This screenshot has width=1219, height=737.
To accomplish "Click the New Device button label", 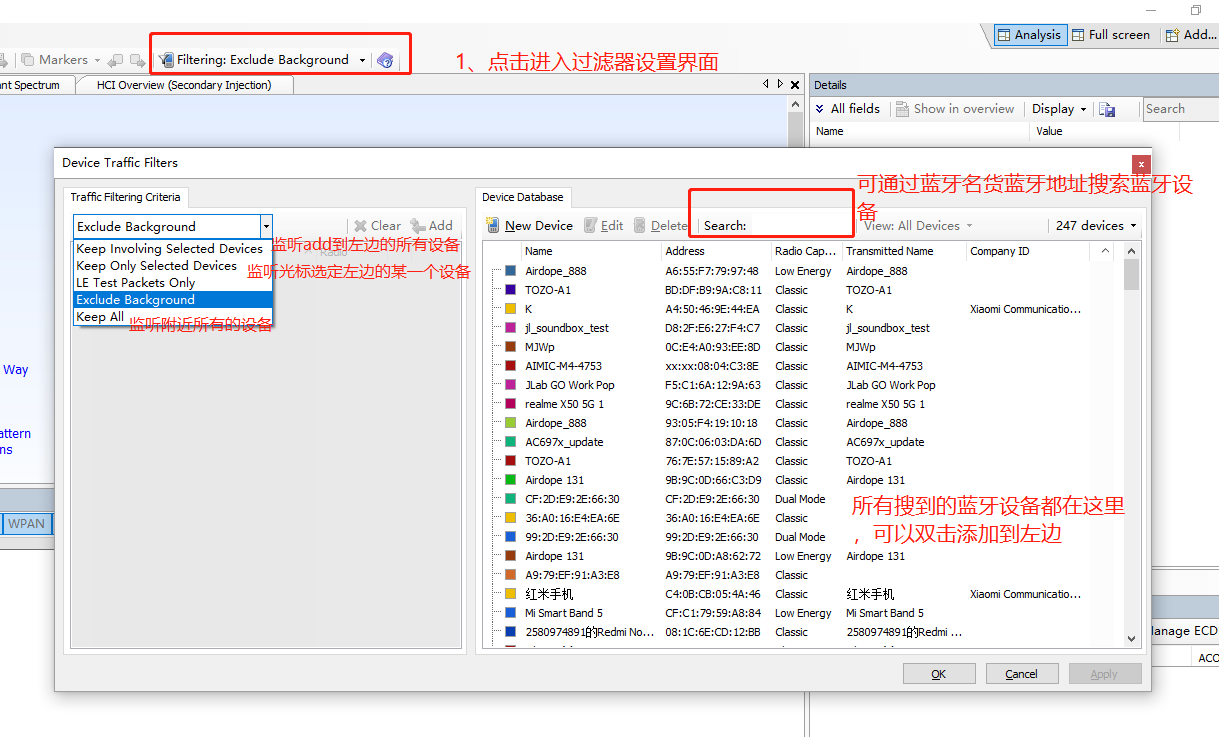I will tap(539, 226).
